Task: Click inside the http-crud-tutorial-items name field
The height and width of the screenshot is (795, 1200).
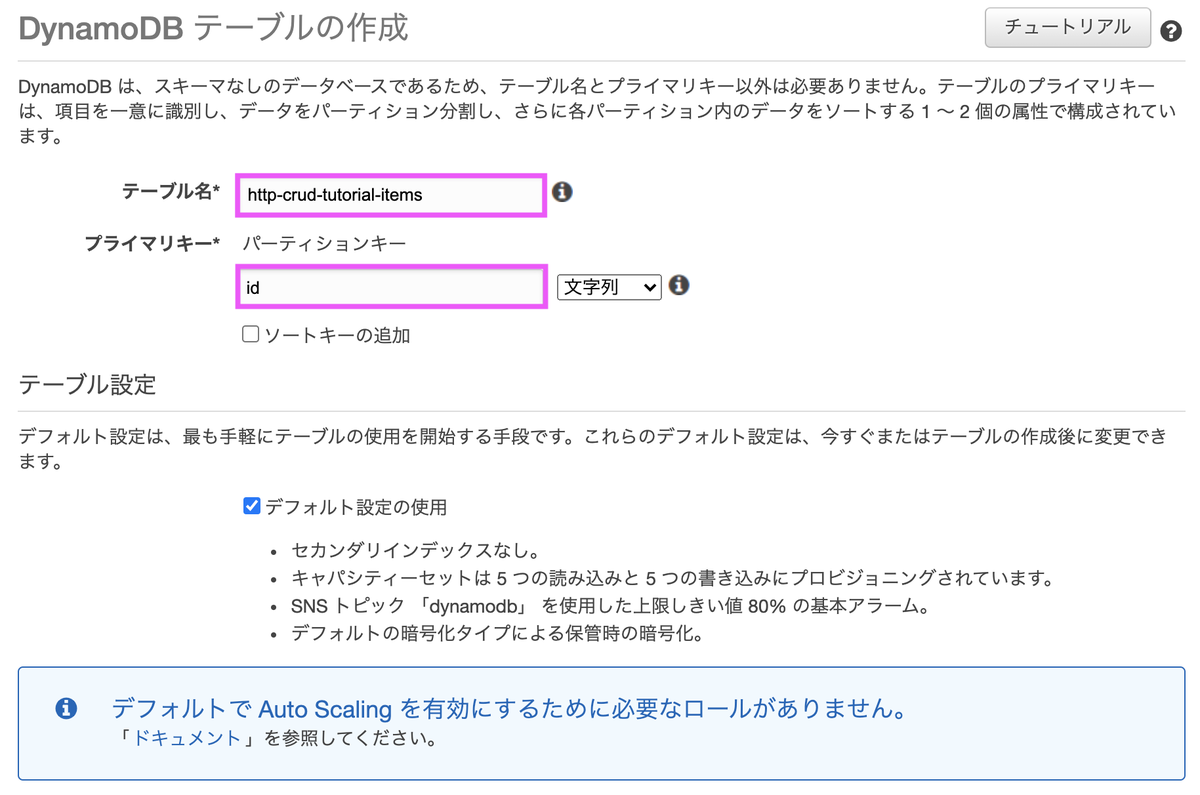Action: (390, 194)
